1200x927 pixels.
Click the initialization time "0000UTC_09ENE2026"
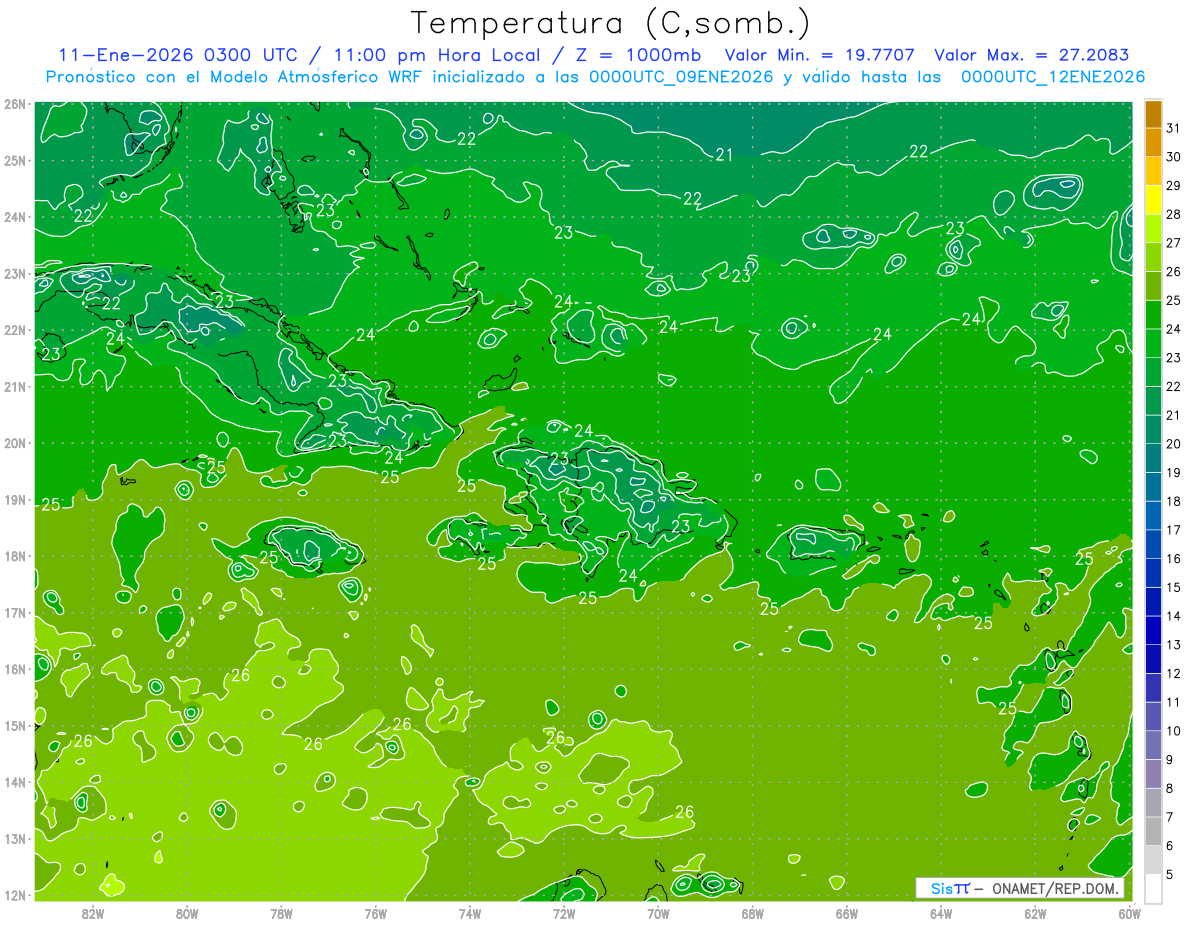click(x=682, y=77)
